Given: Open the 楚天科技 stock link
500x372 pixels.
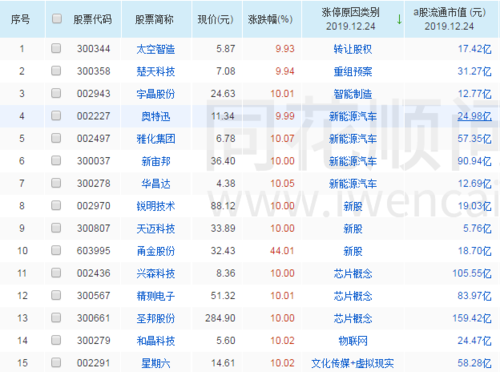Looking at the screenshot, I should pyautogui.click(x=156, y=72).
